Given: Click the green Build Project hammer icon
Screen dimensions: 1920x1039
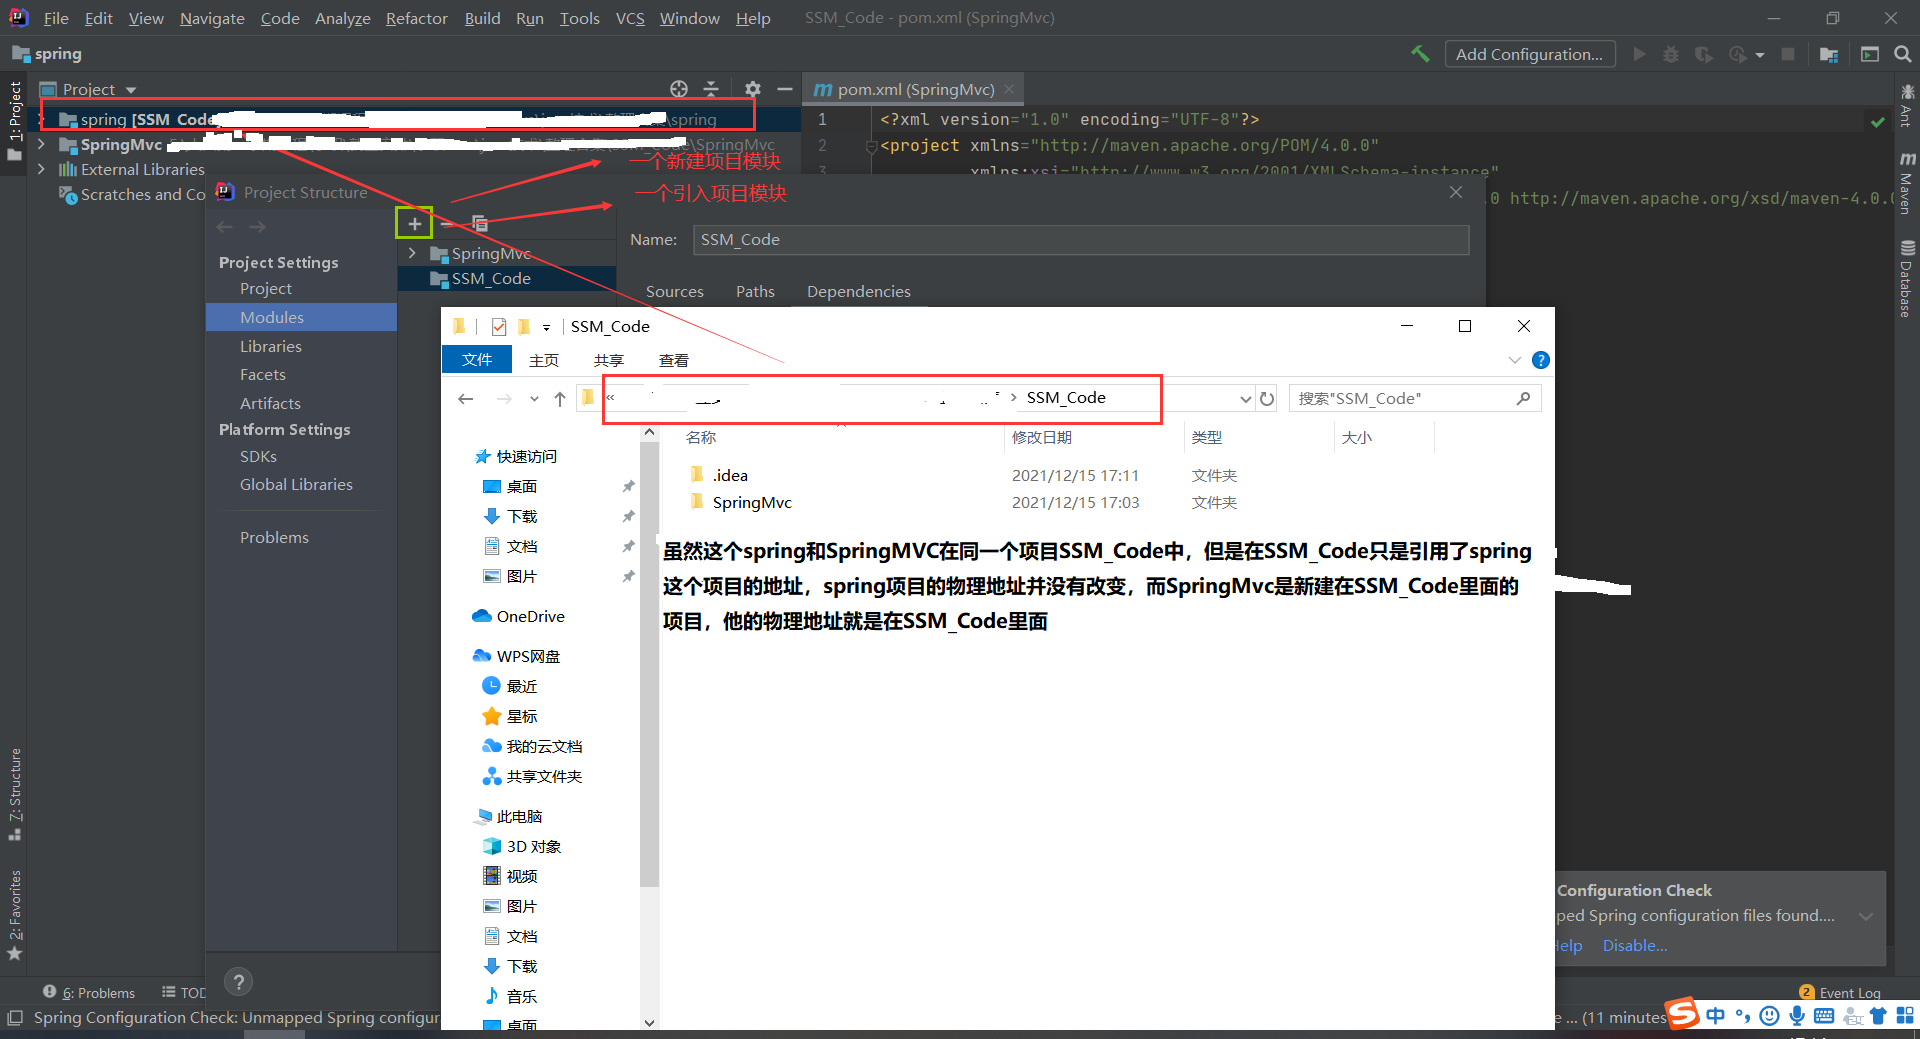Looking at the screenshot, I should [1420, 54].
